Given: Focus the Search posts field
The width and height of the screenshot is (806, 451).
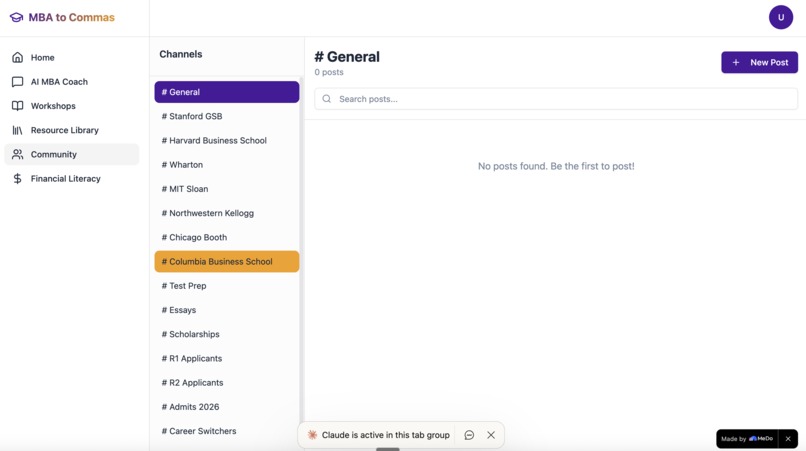Looking at the screenshot, I should point(556,99).
